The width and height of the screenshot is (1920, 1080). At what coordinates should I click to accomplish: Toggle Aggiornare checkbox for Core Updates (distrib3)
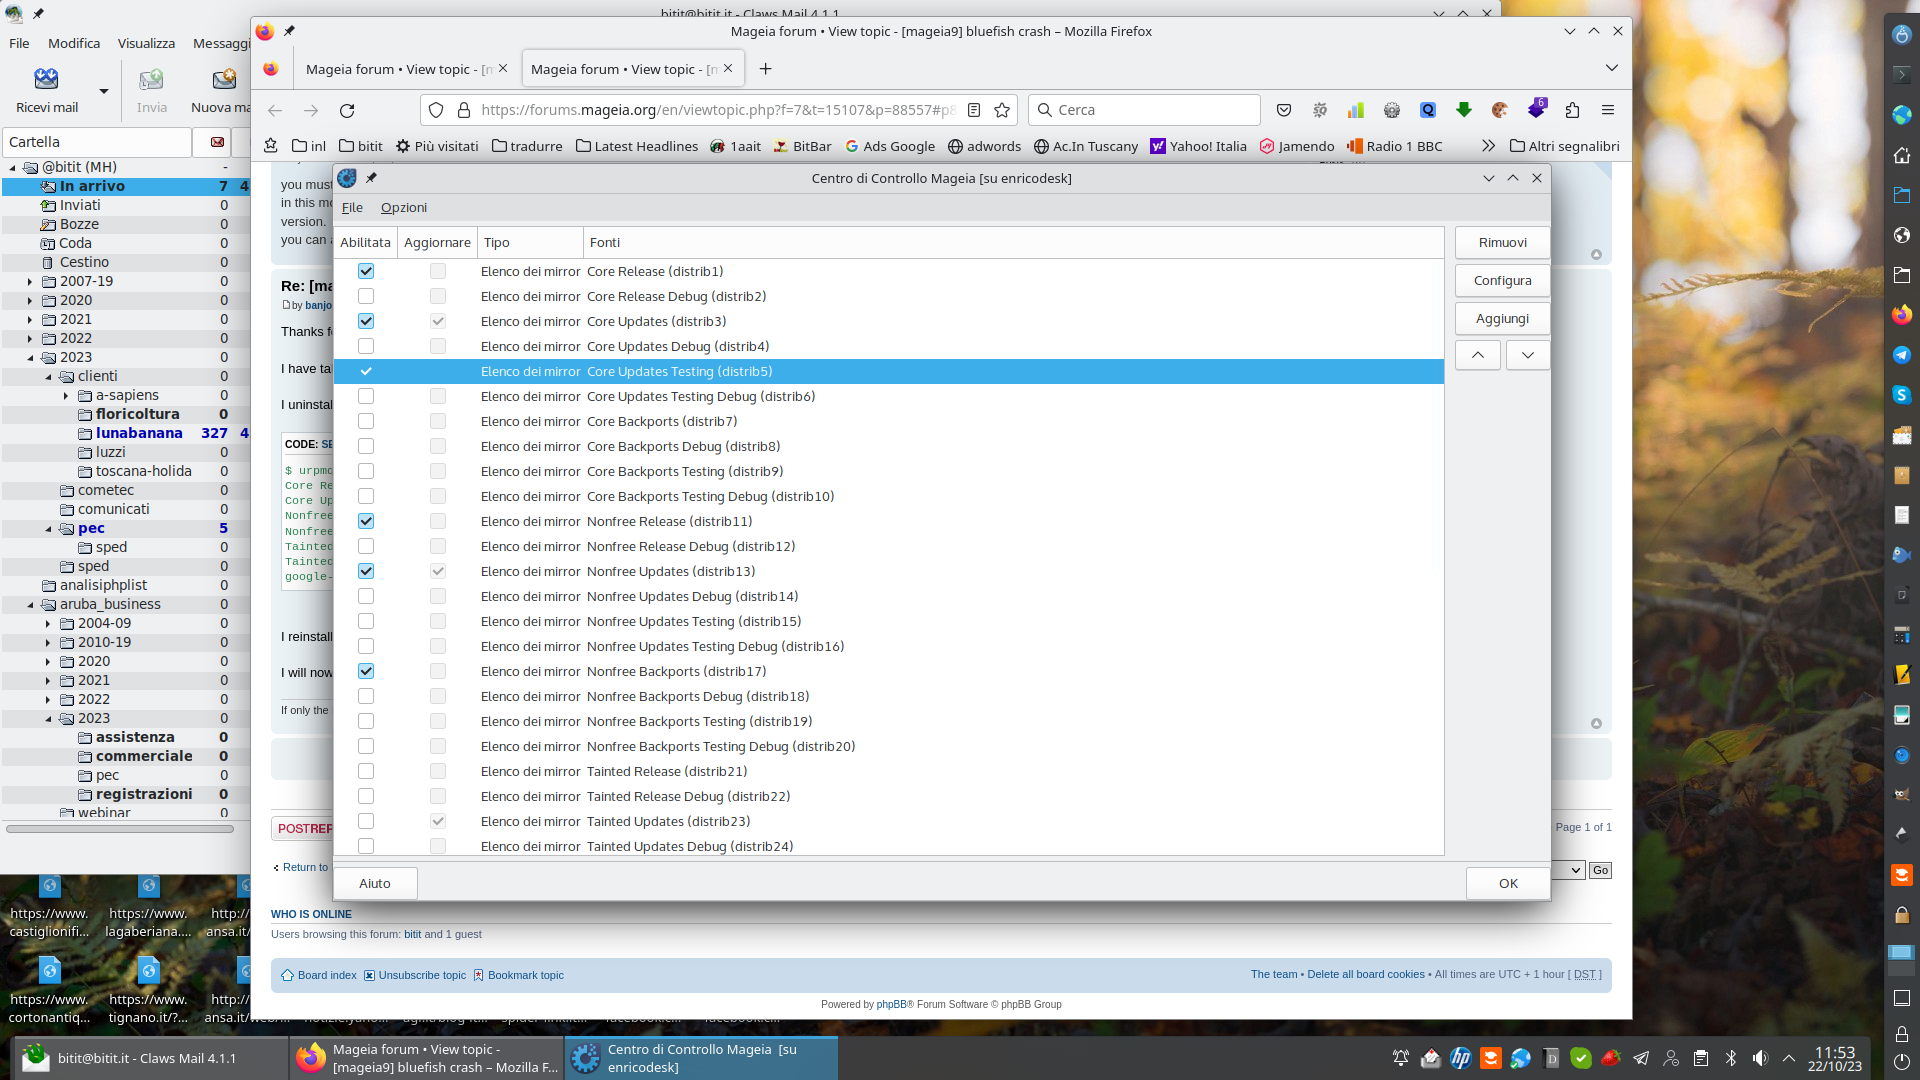click(438, 321)
